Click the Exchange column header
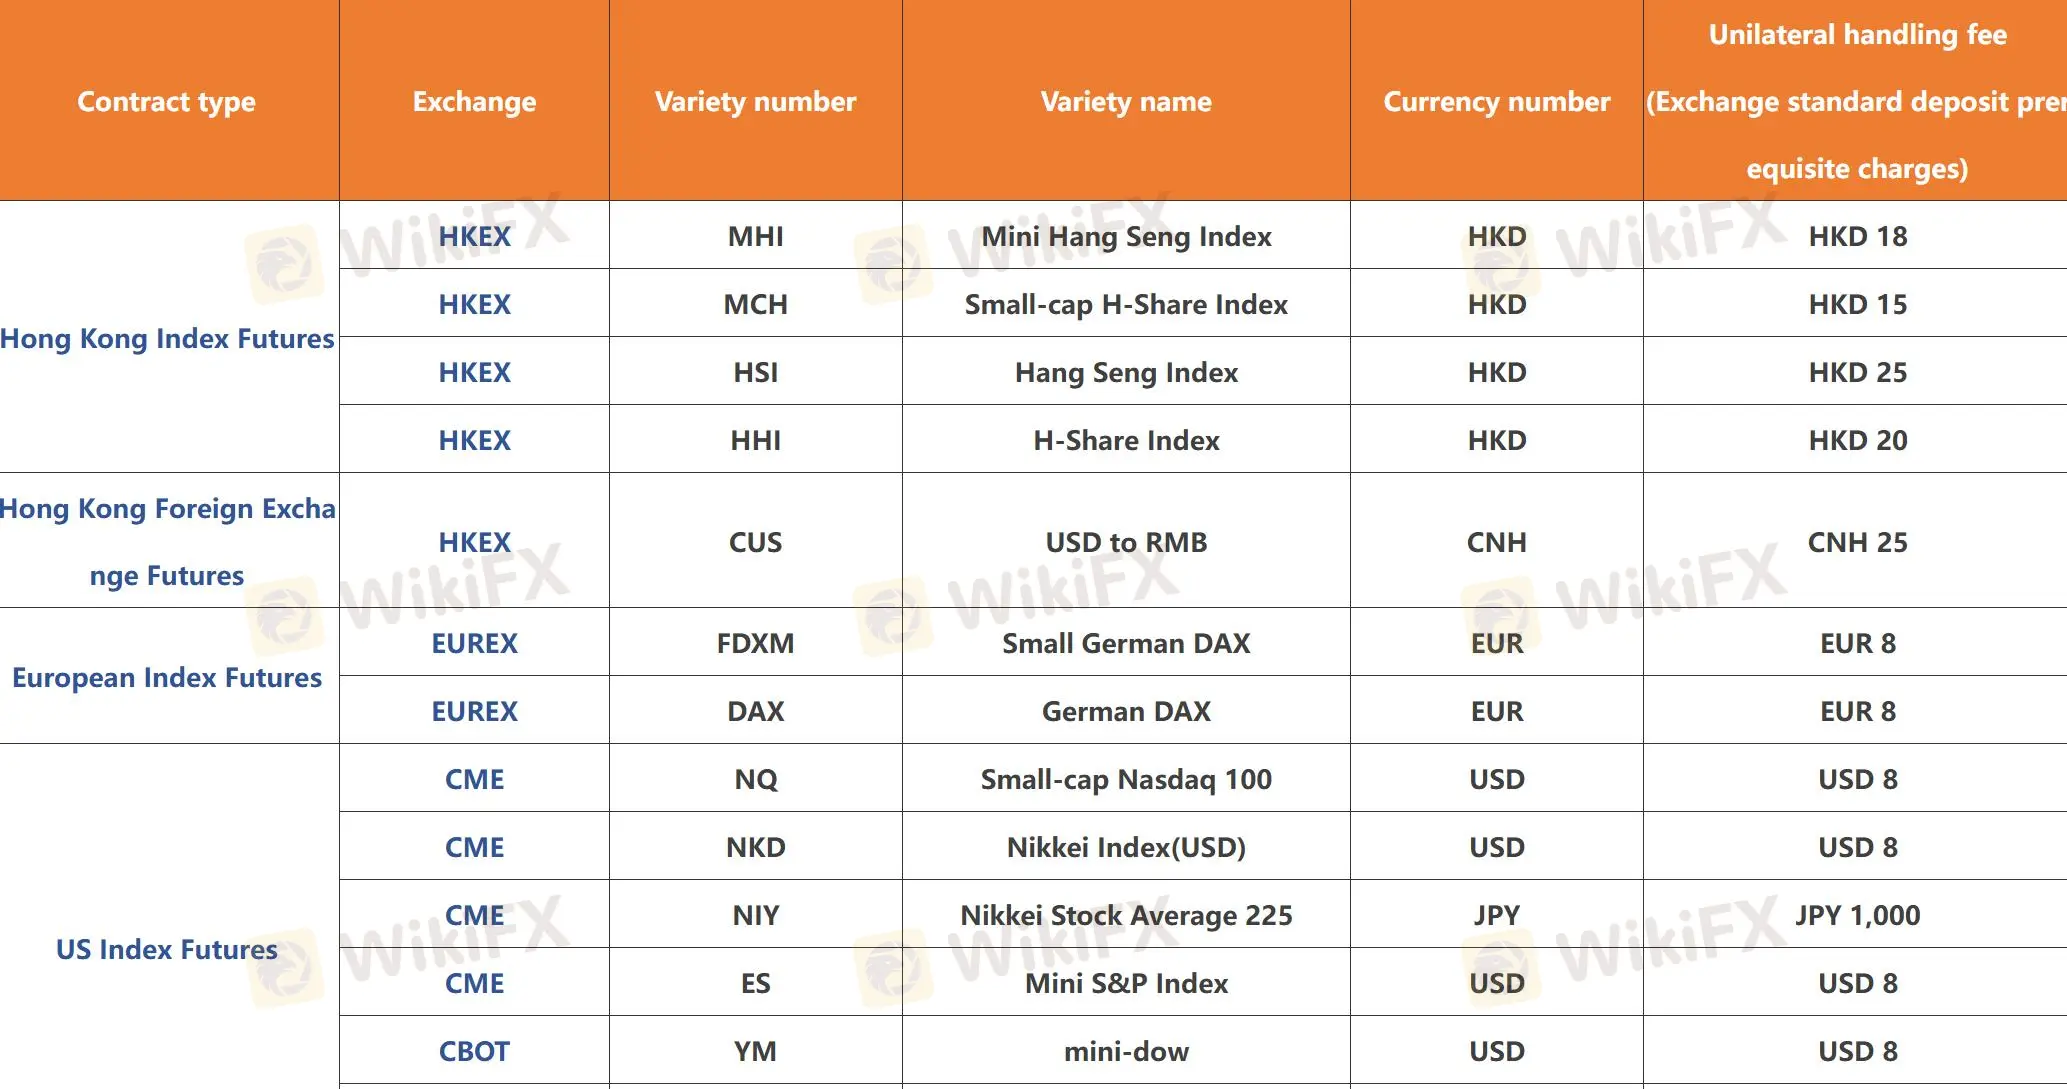 click(x=474, y=102)
